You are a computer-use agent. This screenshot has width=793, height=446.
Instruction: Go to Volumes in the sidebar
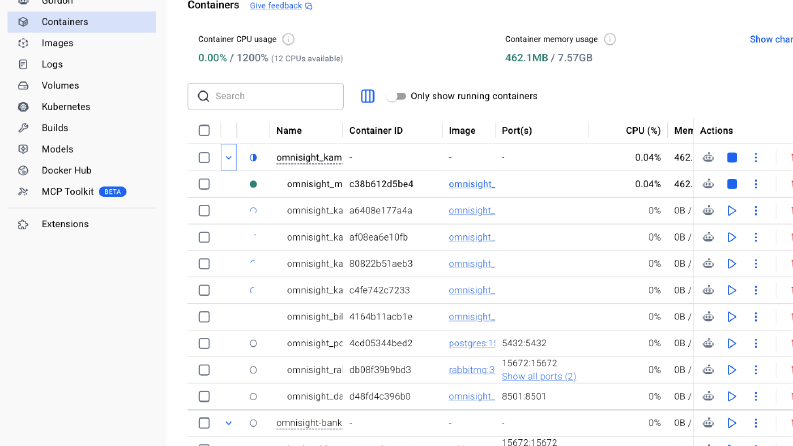(81, 85)
